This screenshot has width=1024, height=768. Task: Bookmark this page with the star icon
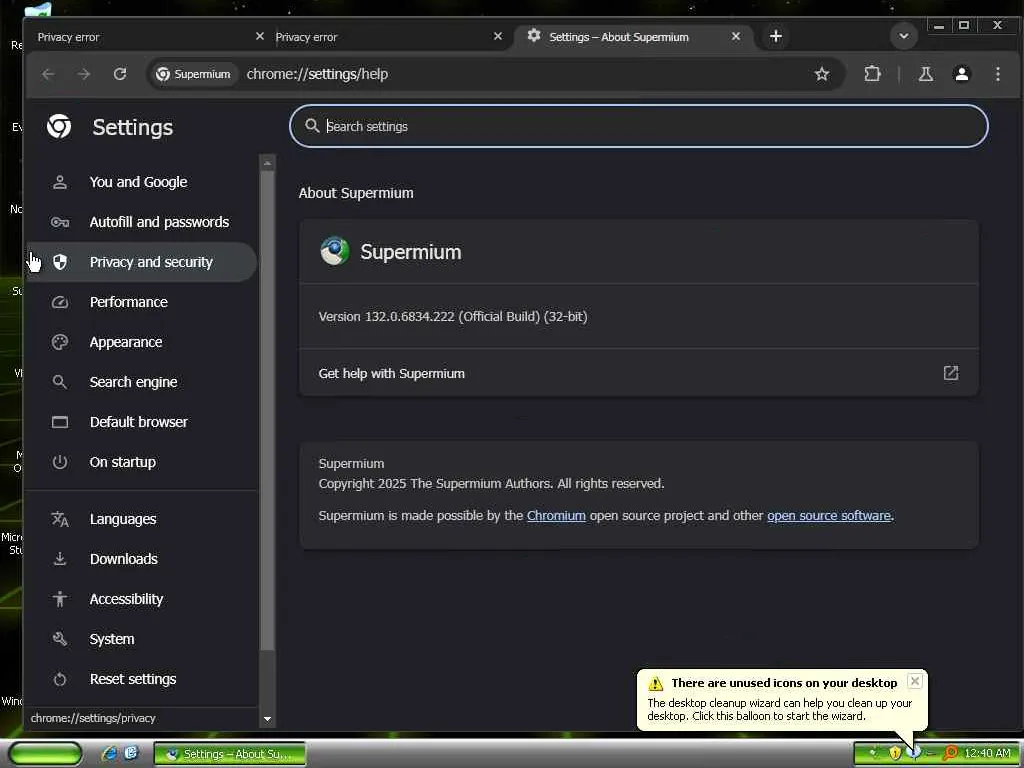(822, 74)
